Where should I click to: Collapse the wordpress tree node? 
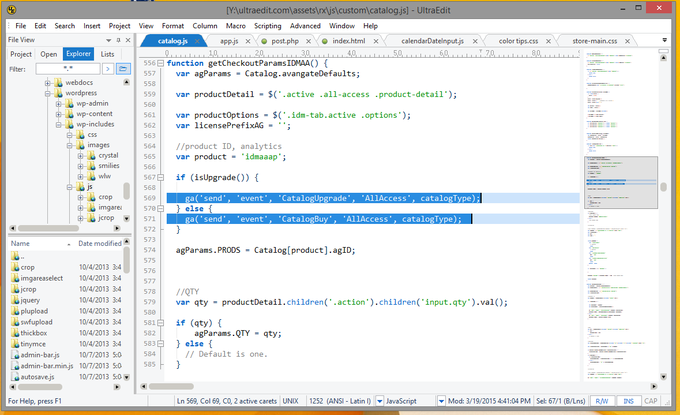48,93
